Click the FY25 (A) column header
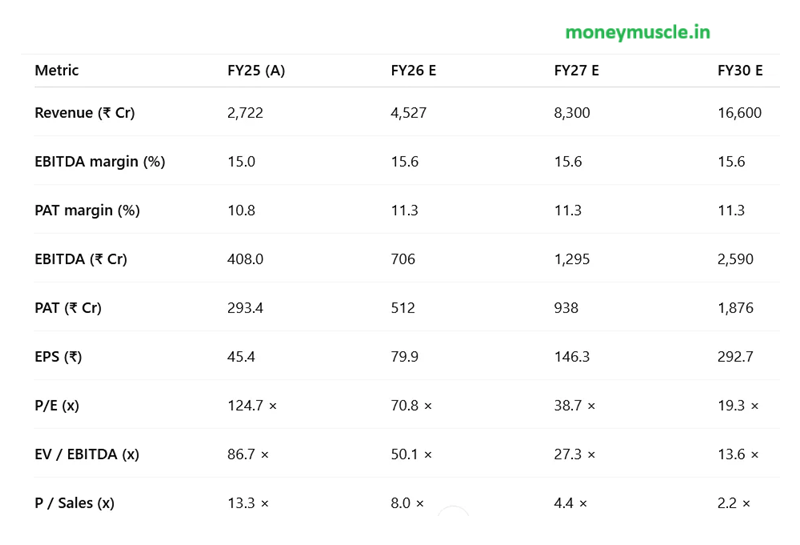 256,70
